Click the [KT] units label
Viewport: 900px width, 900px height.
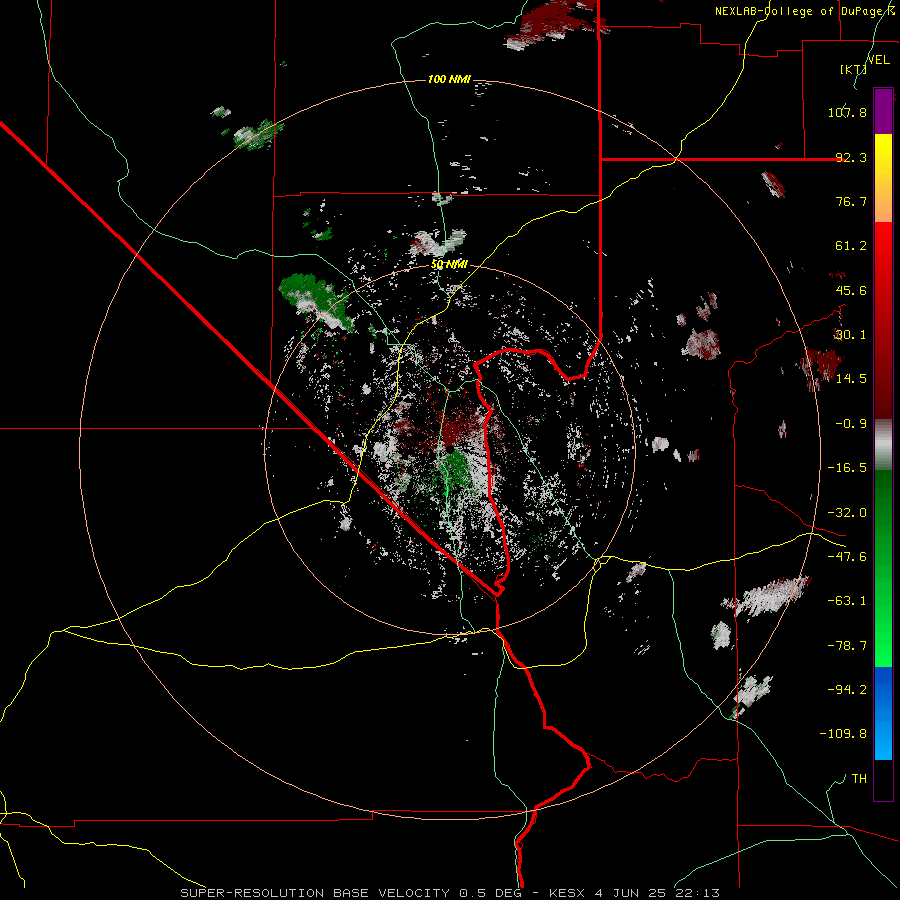point(853,69)
